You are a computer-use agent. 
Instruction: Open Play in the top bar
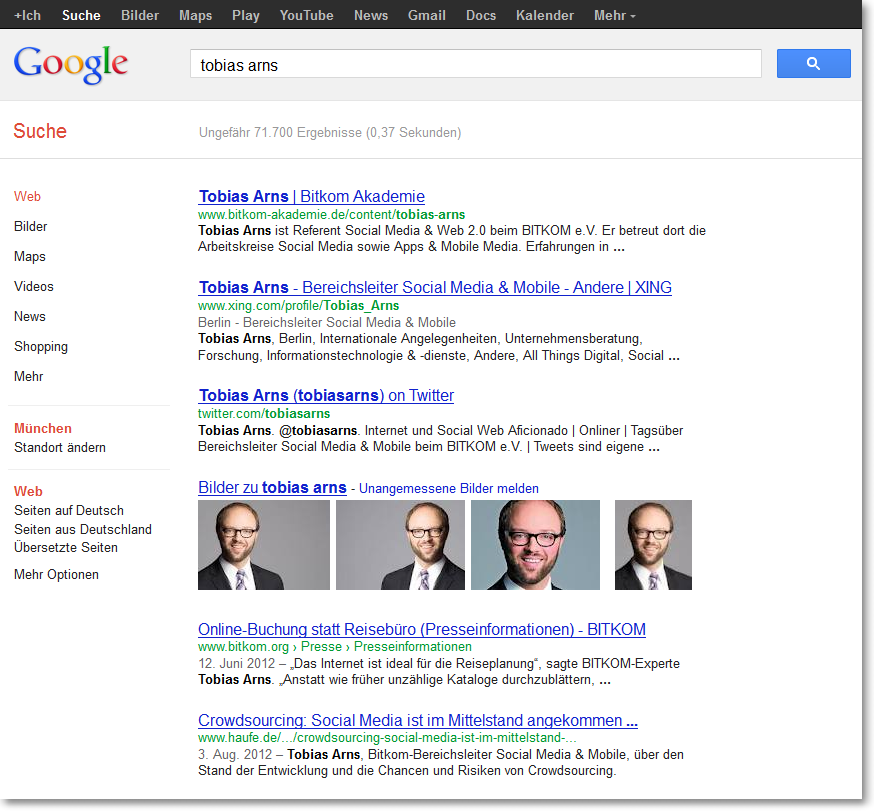tap(246, 15)
